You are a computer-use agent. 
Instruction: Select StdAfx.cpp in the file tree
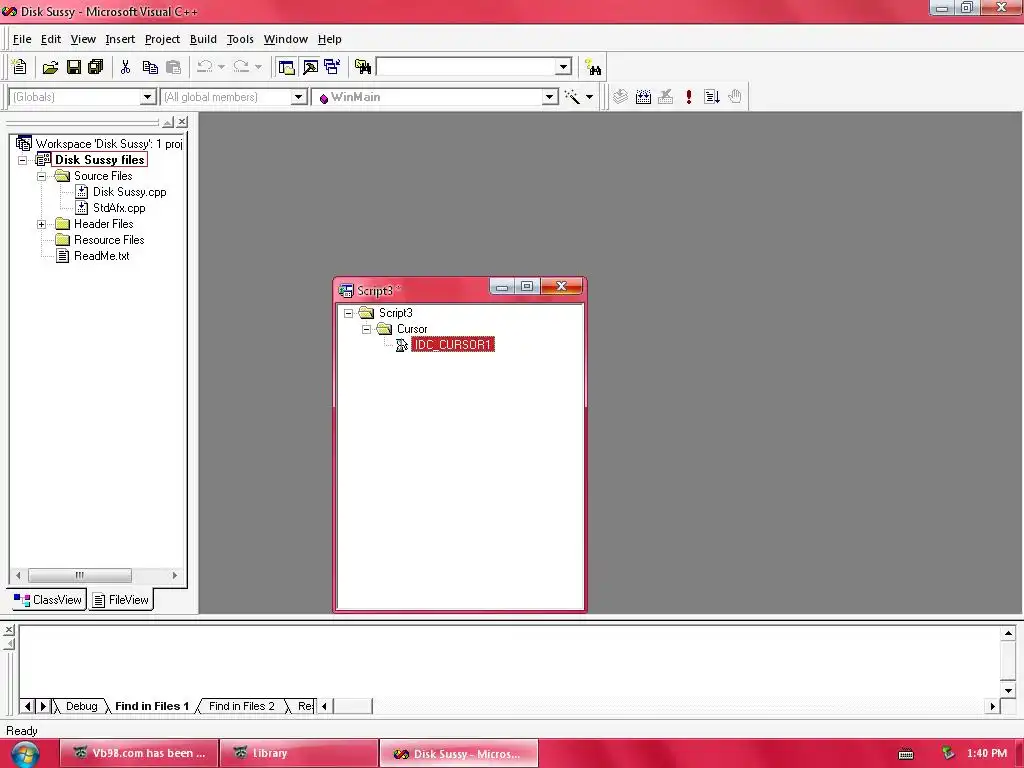tap(119, 208)
